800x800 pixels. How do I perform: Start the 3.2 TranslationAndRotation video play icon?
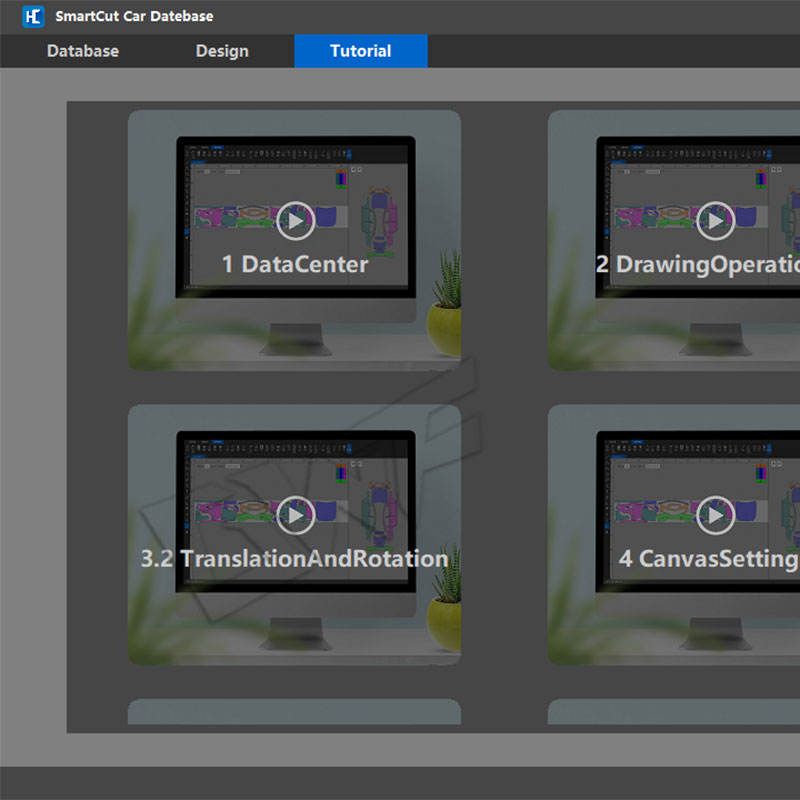tap(295, 515)
